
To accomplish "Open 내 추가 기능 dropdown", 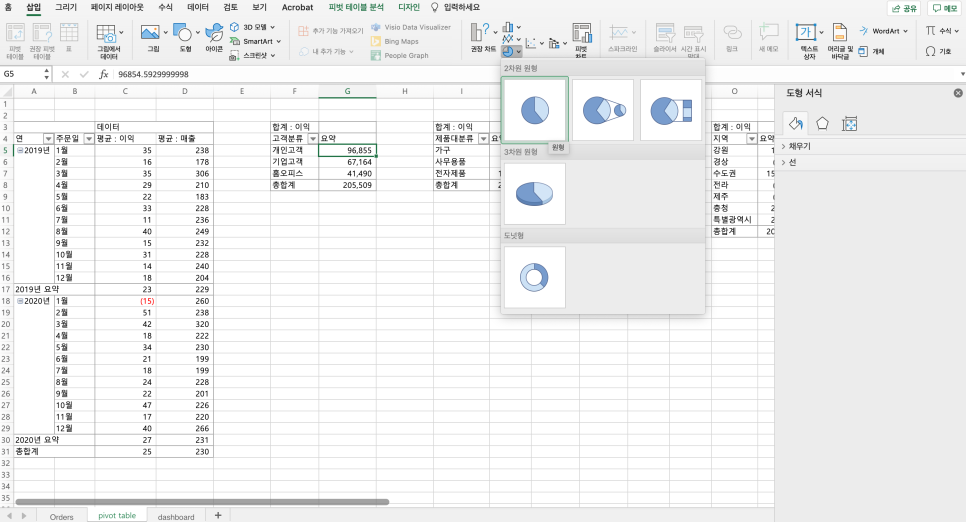I will click(327, 51).
